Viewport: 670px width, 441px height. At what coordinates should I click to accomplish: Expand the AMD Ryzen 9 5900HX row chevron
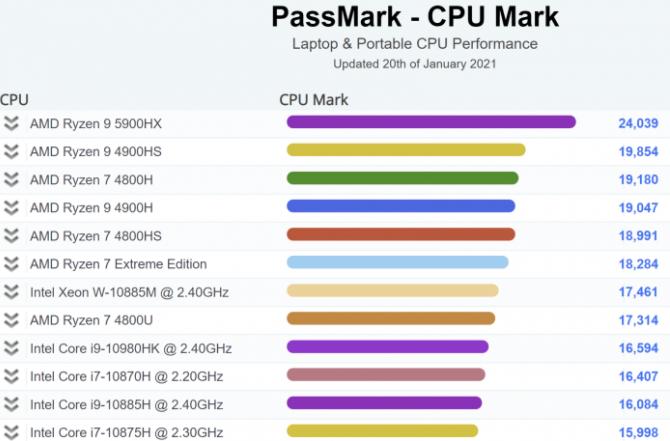[12, 123]
